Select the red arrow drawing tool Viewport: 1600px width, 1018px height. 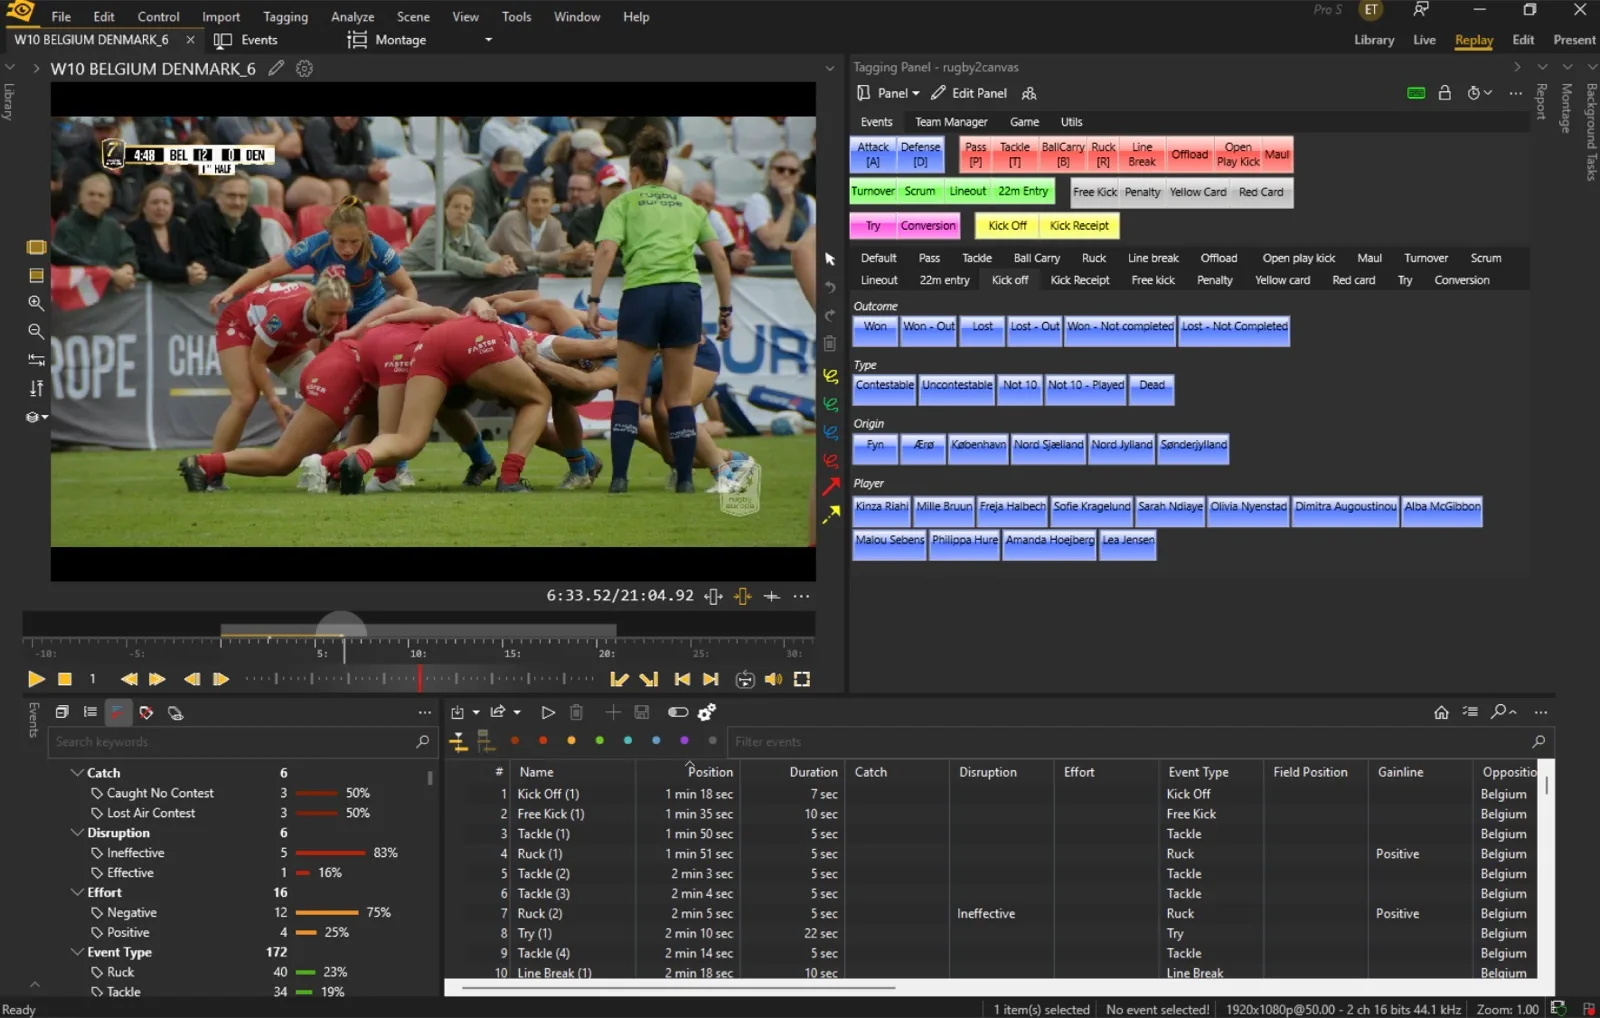831,487
